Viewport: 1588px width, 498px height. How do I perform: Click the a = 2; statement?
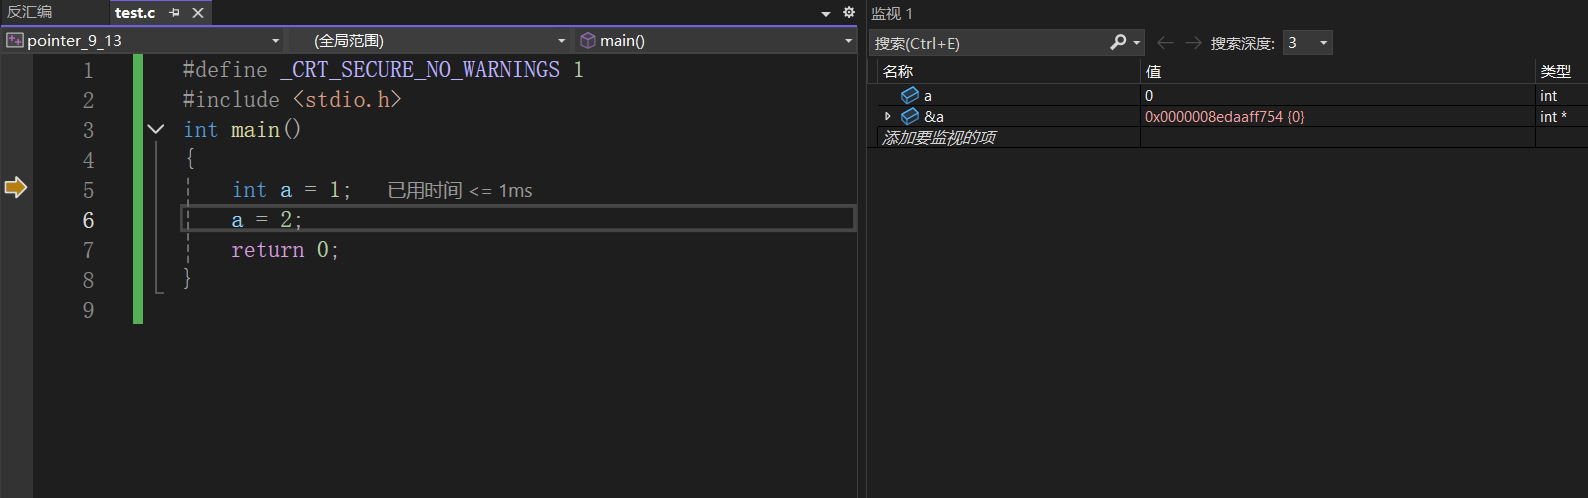coord(266,220)
